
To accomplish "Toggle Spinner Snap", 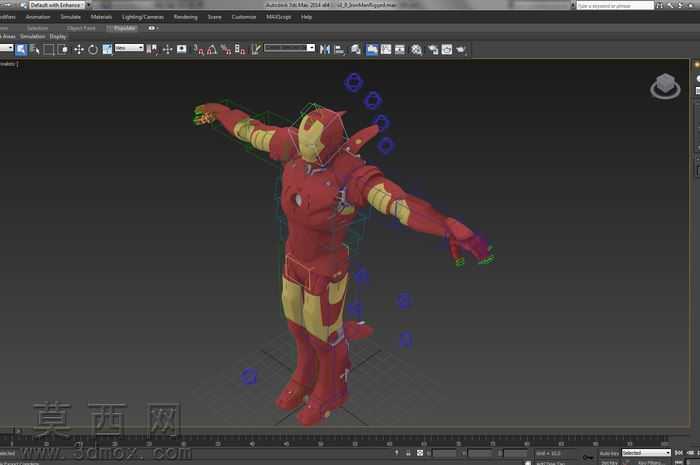I will point(240,50).
